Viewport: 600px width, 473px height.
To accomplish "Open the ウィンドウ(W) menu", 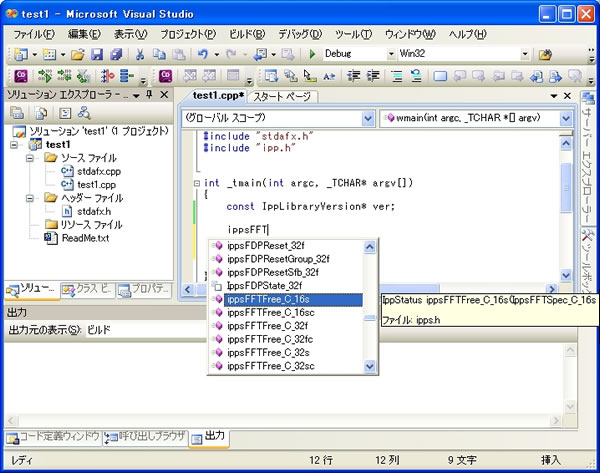I will coord(410,34).
